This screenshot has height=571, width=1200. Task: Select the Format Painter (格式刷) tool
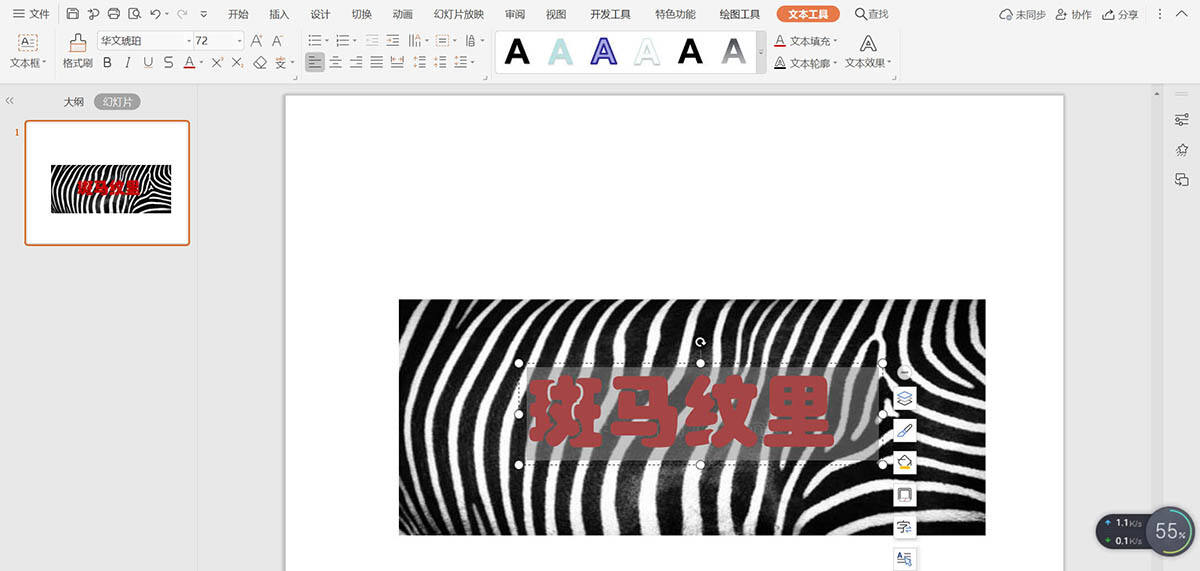click(78, 51)
